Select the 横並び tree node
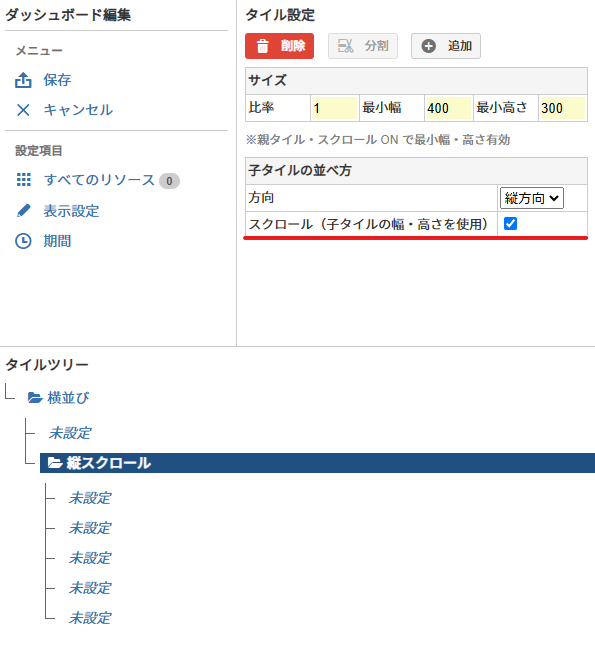Viewport: 595px width, 653px height. [68, 398]
